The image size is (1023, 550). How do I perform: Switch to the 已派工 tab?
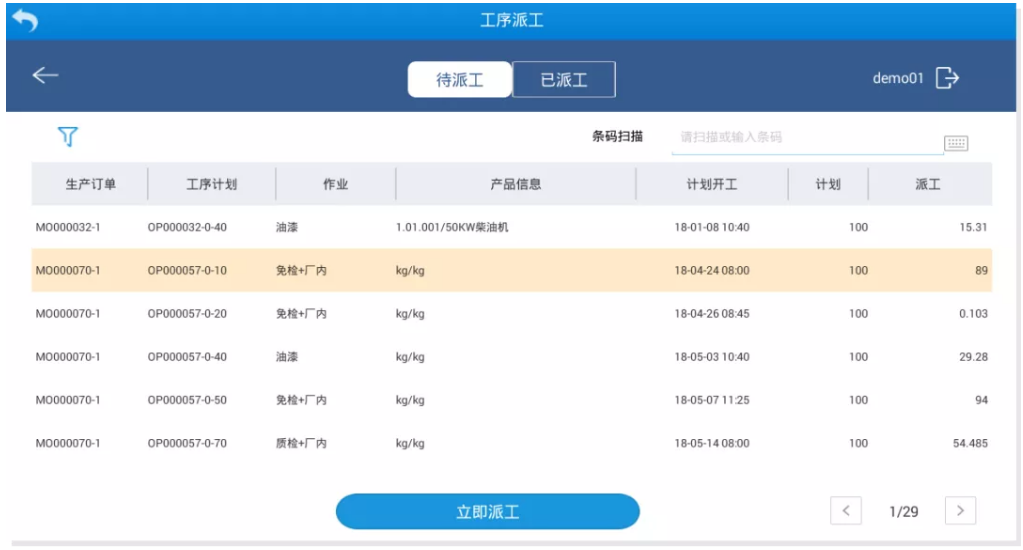coord(564,80)
